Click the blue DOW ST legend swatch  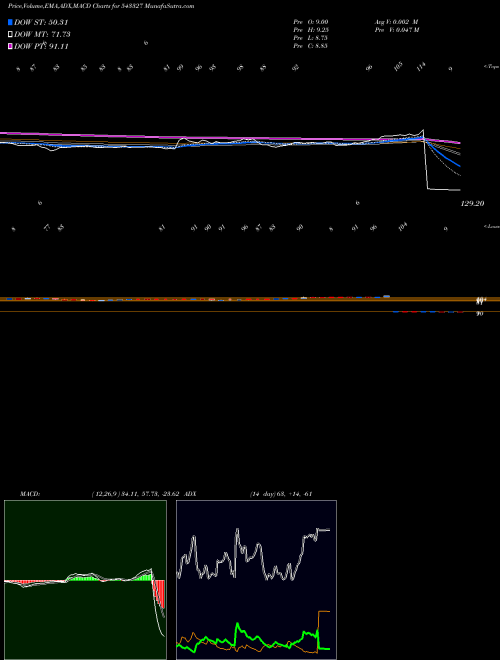point(11,22)
